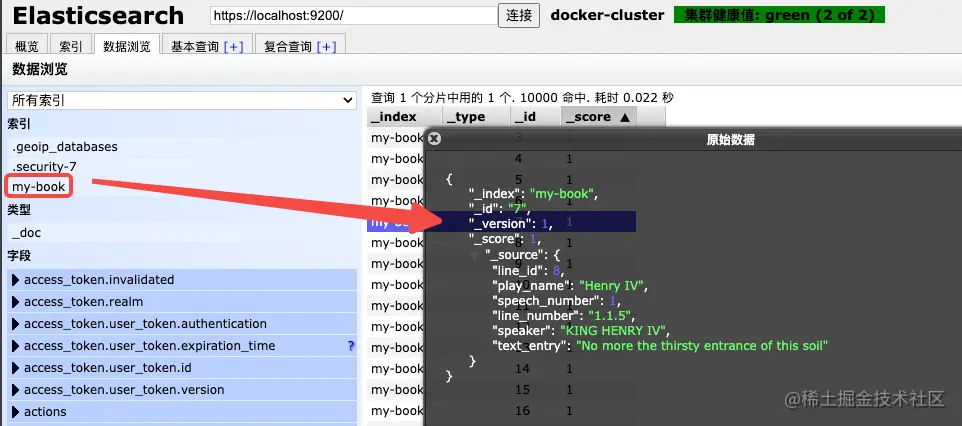Image resolution: width=962 pixels, height=426 pixels.
Task: Expand access_token.user_token.expiration_time field
Action: pyautogui.click(x=182, y=346)
